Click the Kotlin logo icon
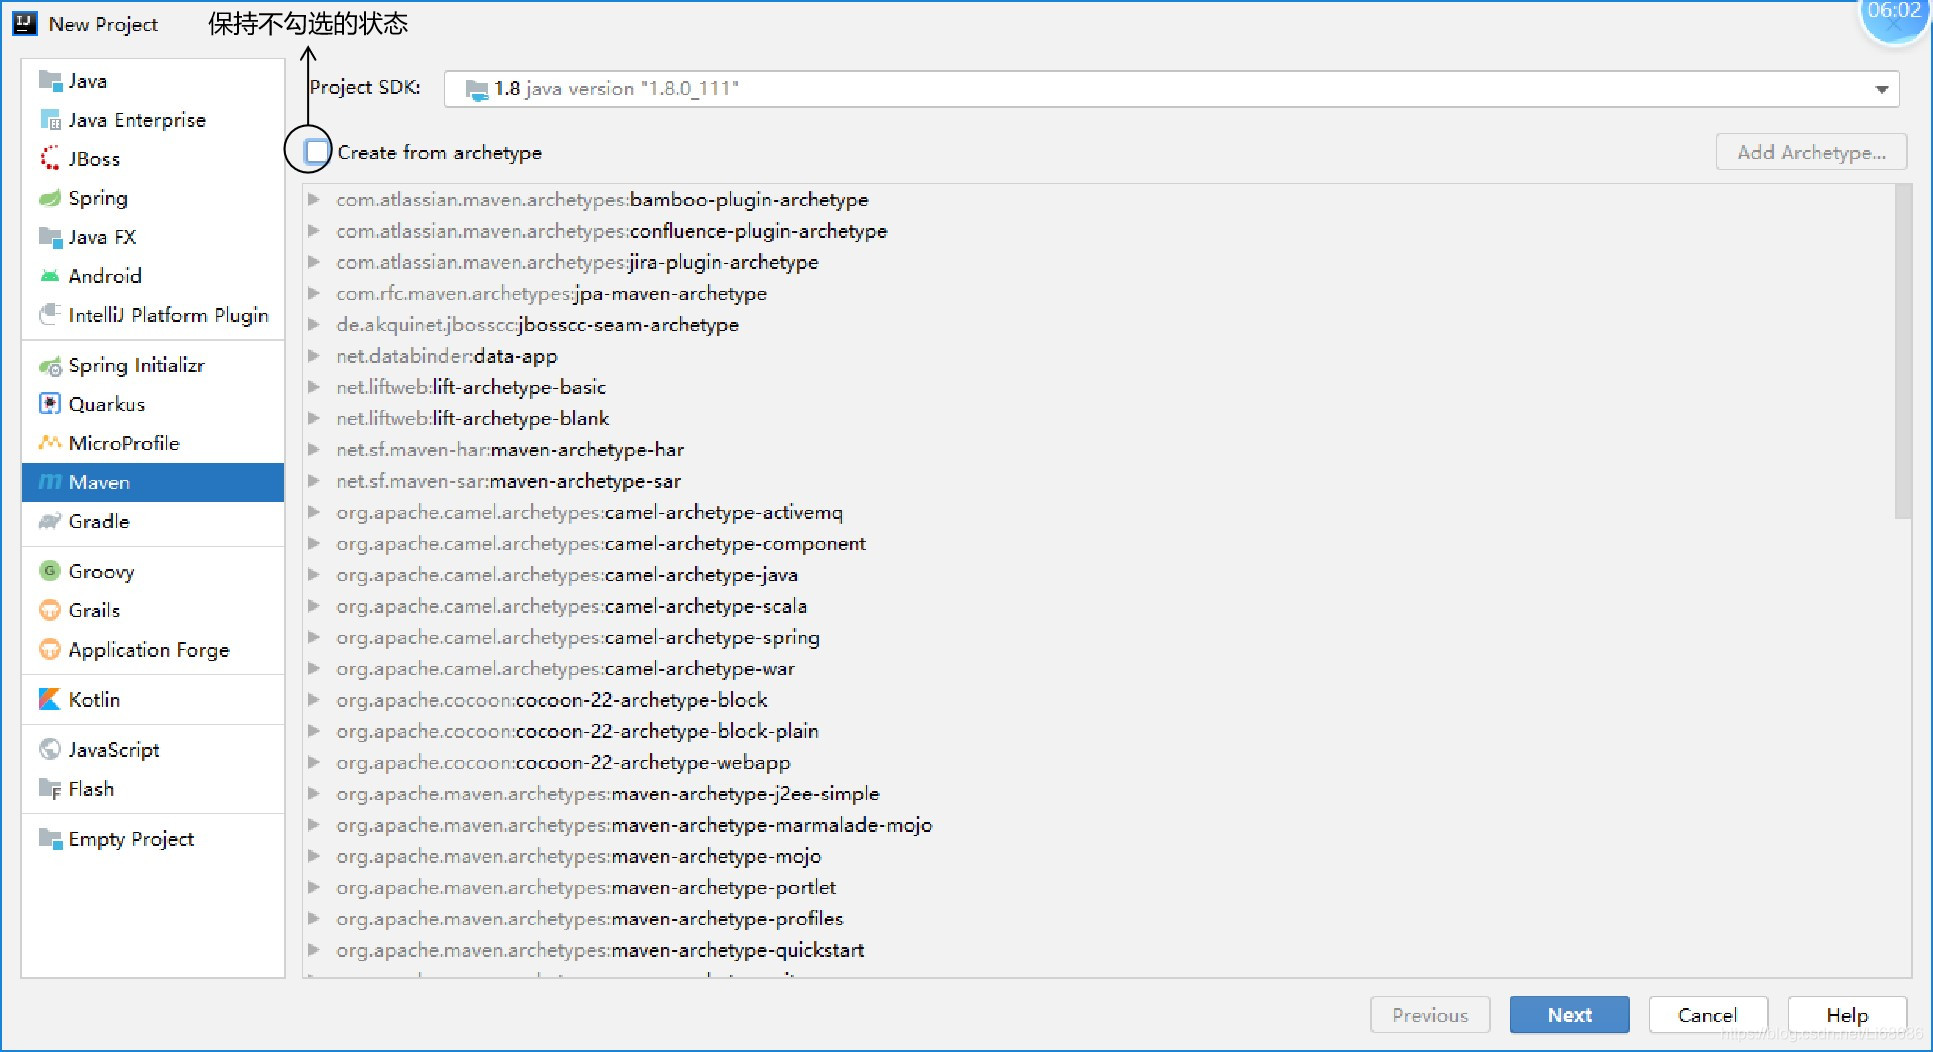The image size is (1933, 1052). [x=49, y=700]
